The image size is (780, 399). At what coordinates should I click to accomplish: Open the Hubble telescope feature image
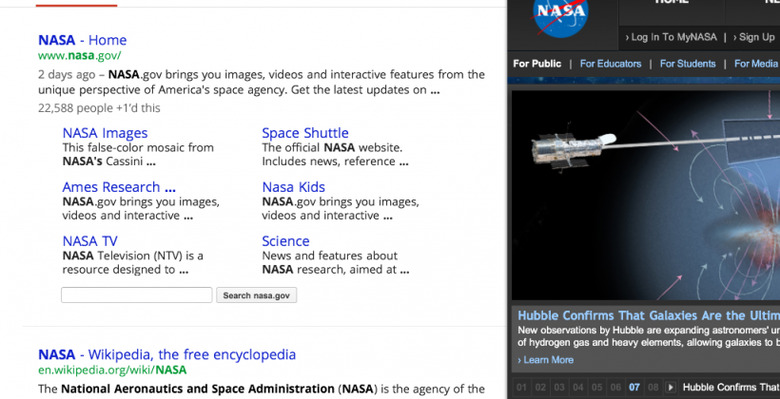[x=646, y=195]
